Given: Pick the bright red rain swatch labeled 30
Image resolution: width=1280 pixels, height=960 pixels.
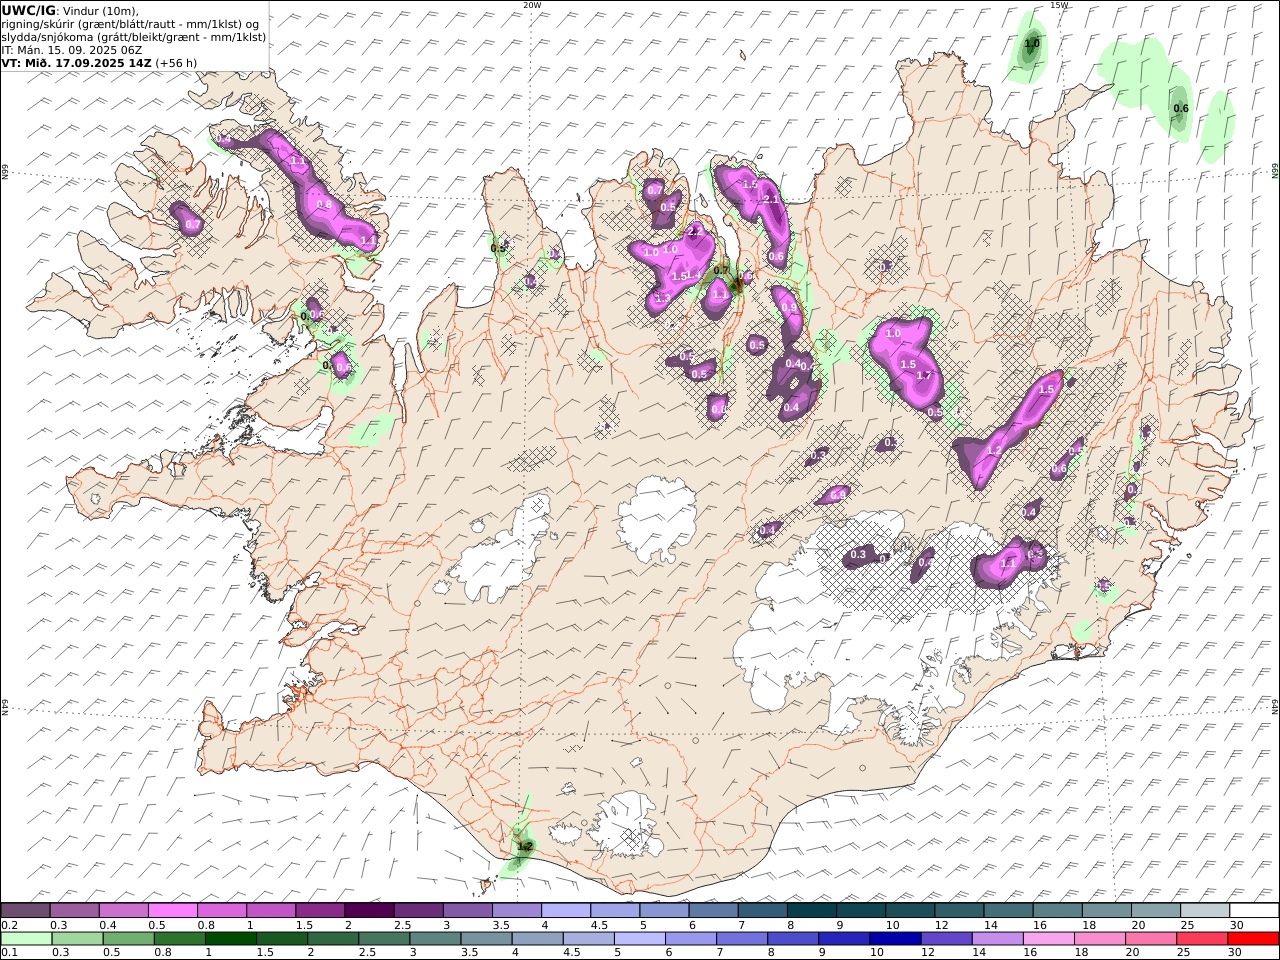Looking at the screenshot, I should 1253,938.
